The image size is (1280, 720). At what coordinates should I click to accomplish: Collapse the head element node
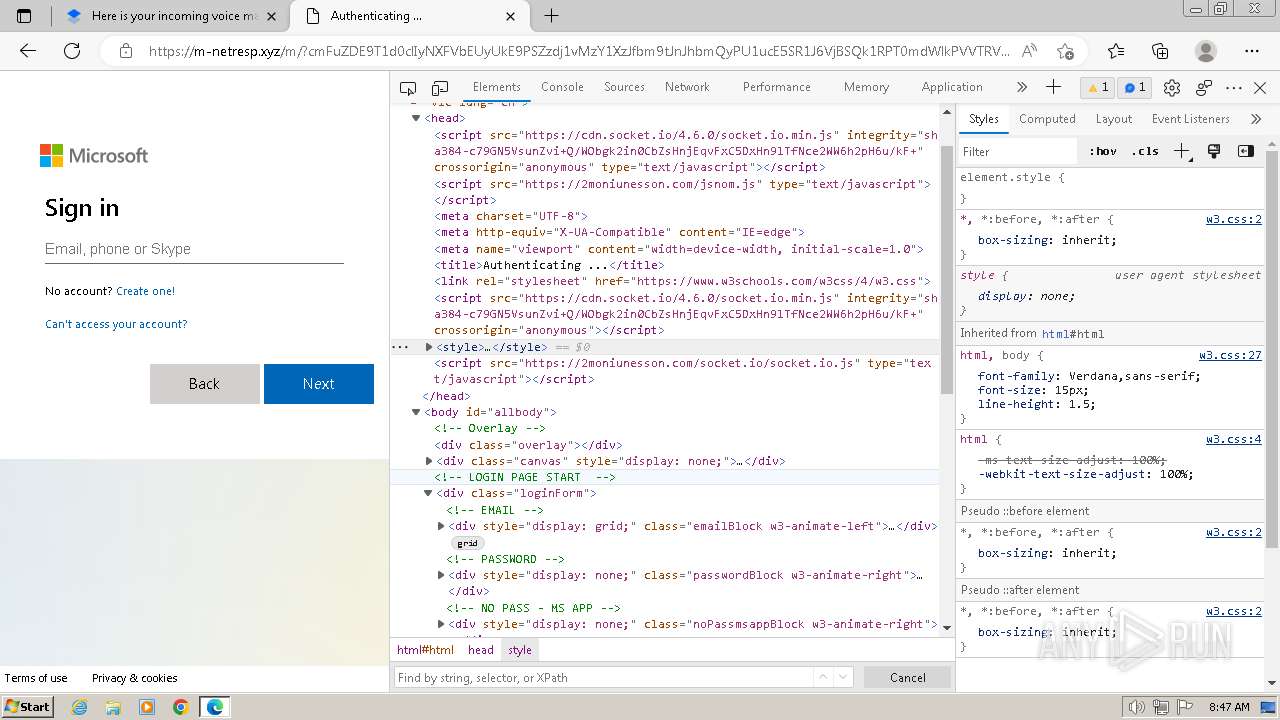pos(416,118)
